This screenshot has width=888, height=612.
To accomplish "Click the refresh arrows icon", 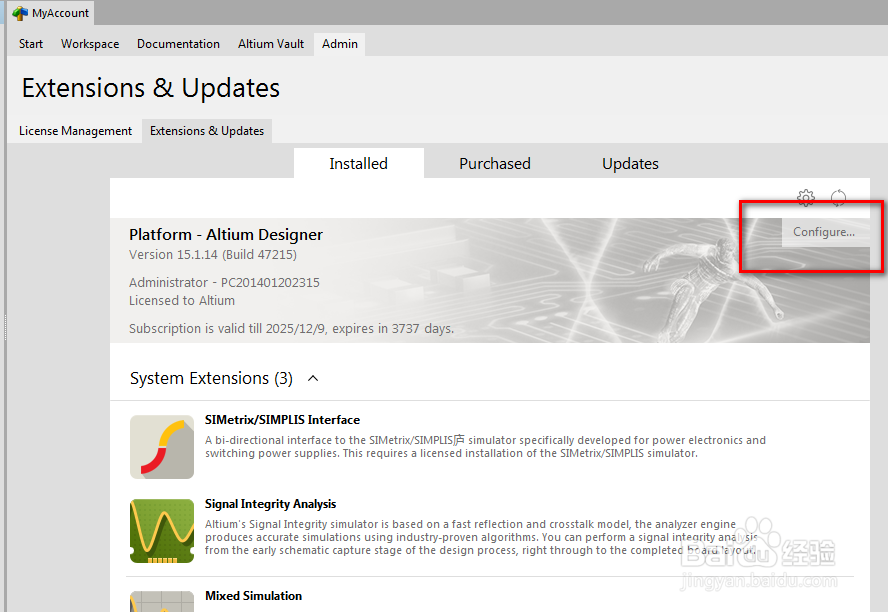I will [838, 198].
